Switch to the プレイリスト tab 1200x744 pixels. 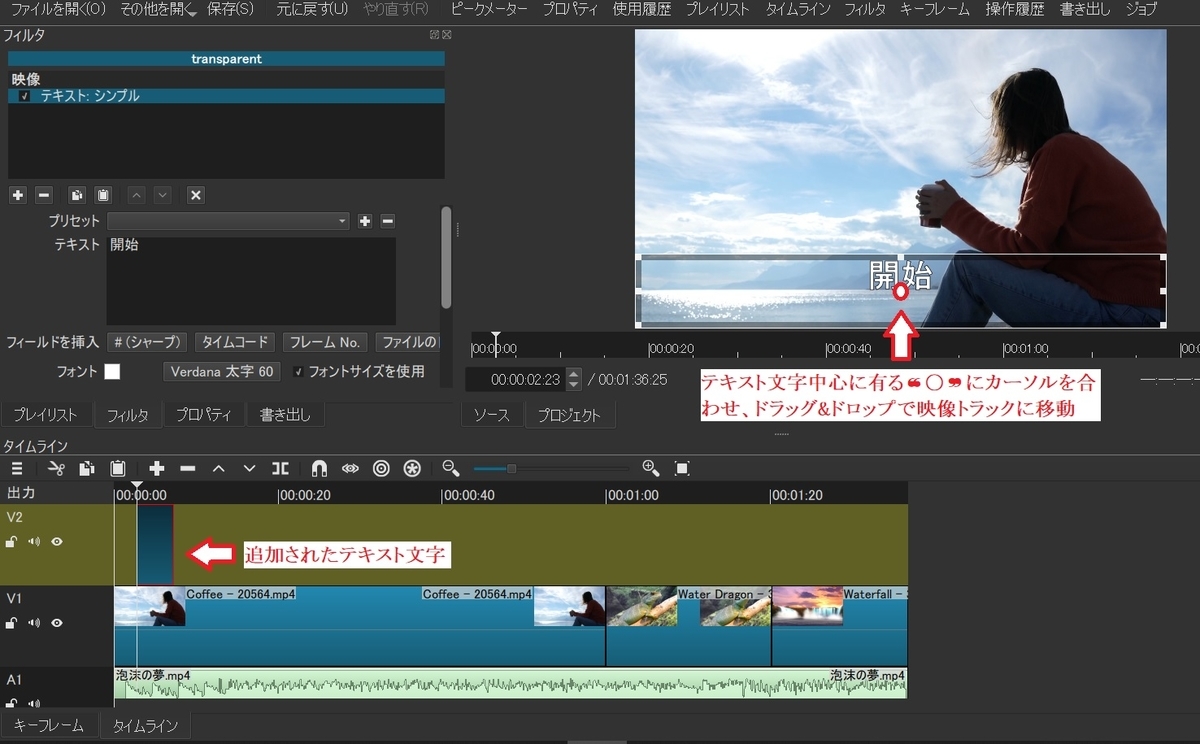coord(45,415)
